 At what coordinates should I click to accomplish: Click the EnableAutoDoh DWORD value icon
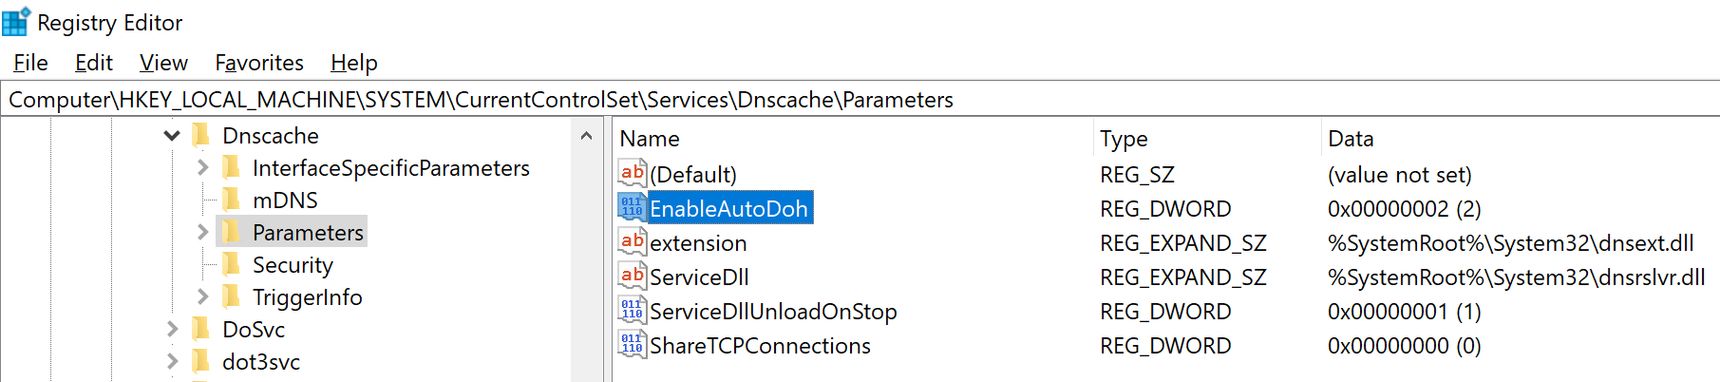pos(632,208)
